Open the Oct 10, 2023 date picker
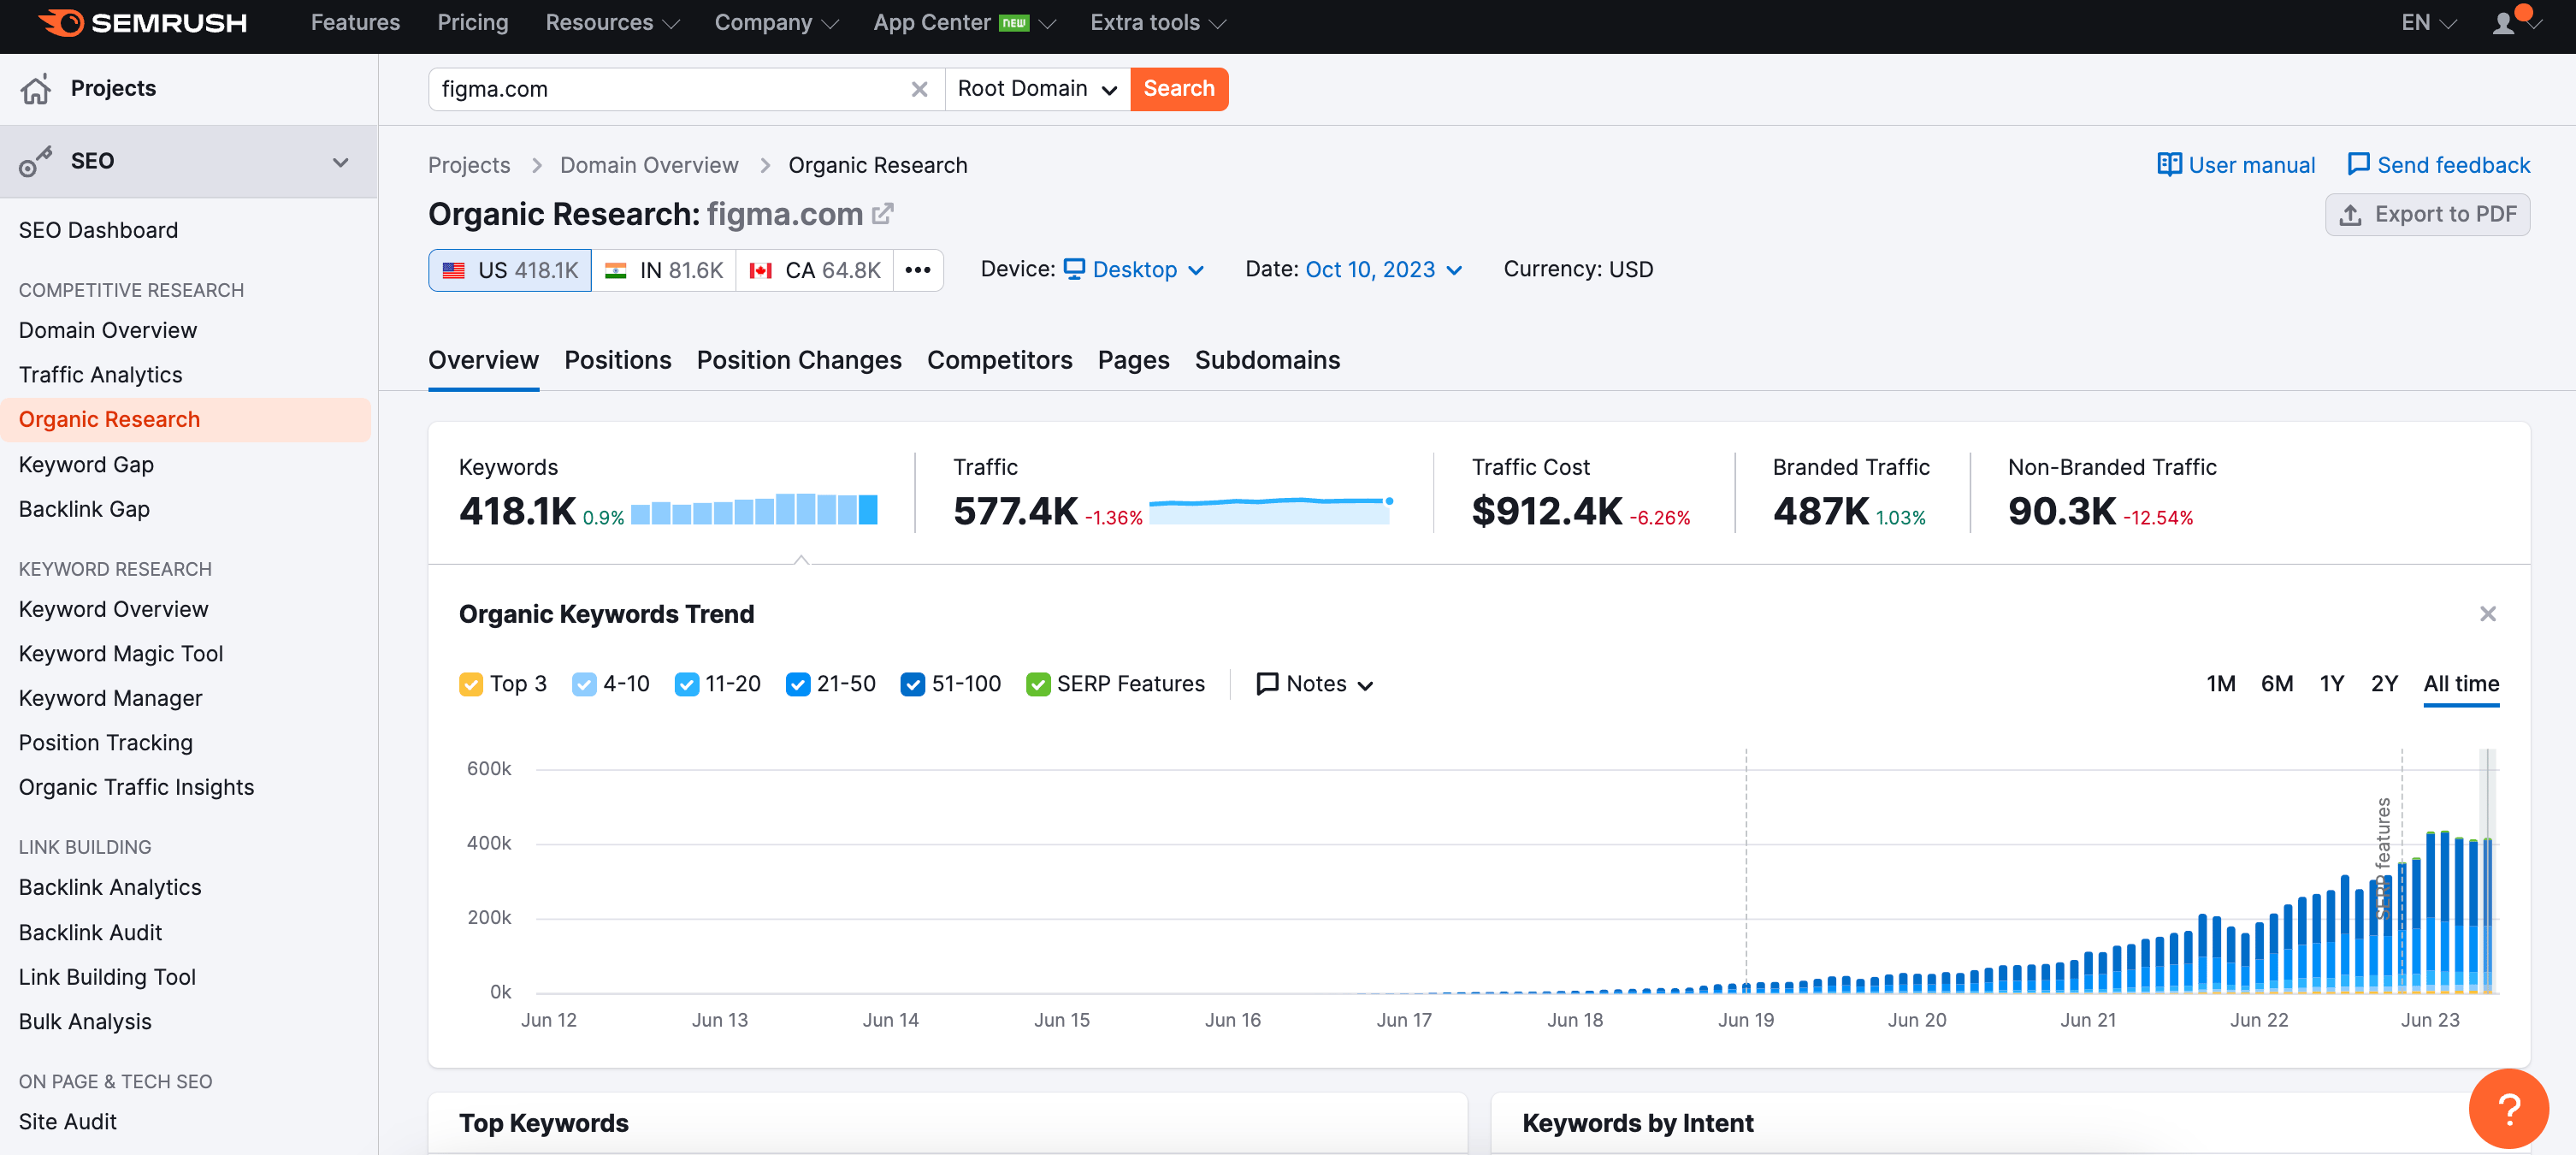Screen dimensions: 2576x1155 click(1383, 269)
